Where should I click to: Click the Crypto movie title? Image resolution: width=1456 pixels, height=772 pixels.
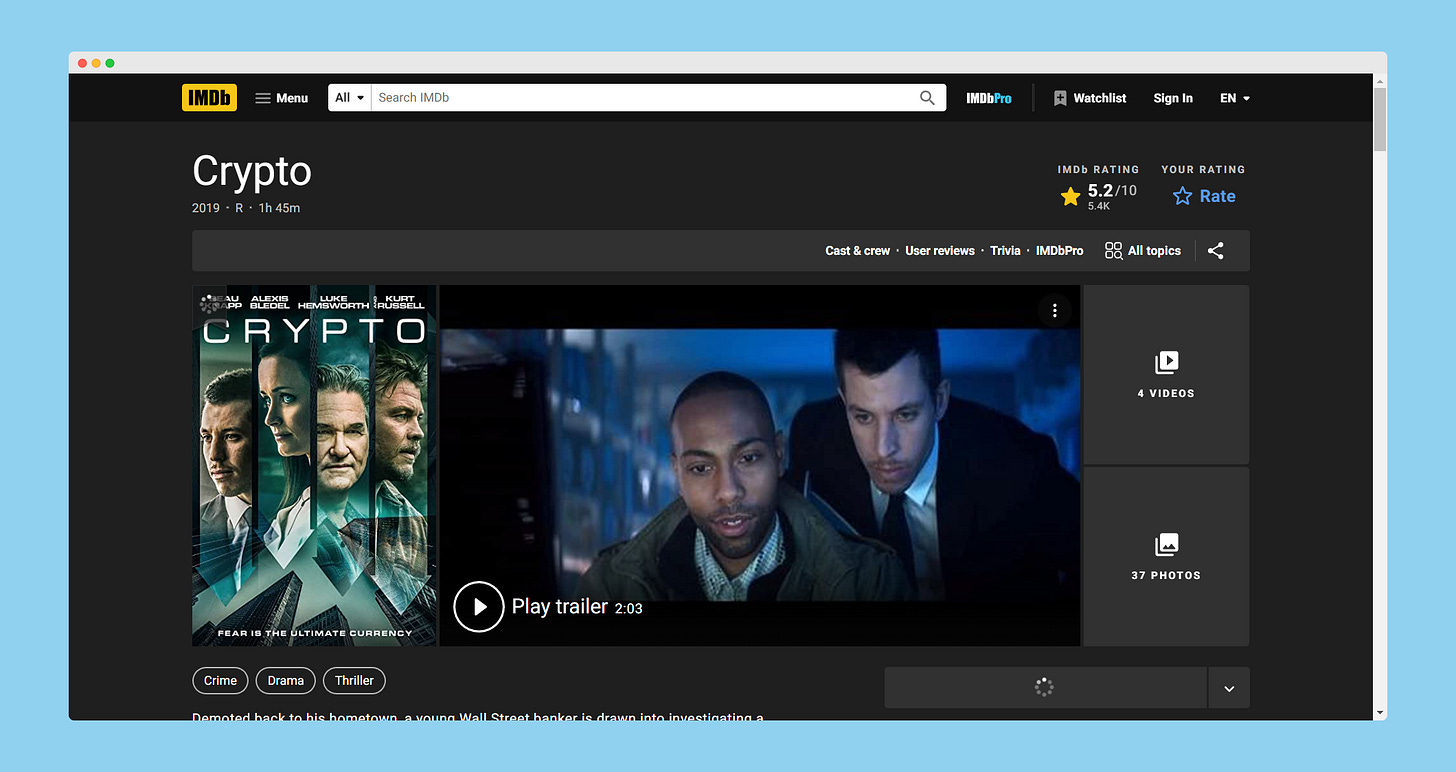[x=252, y=171]
